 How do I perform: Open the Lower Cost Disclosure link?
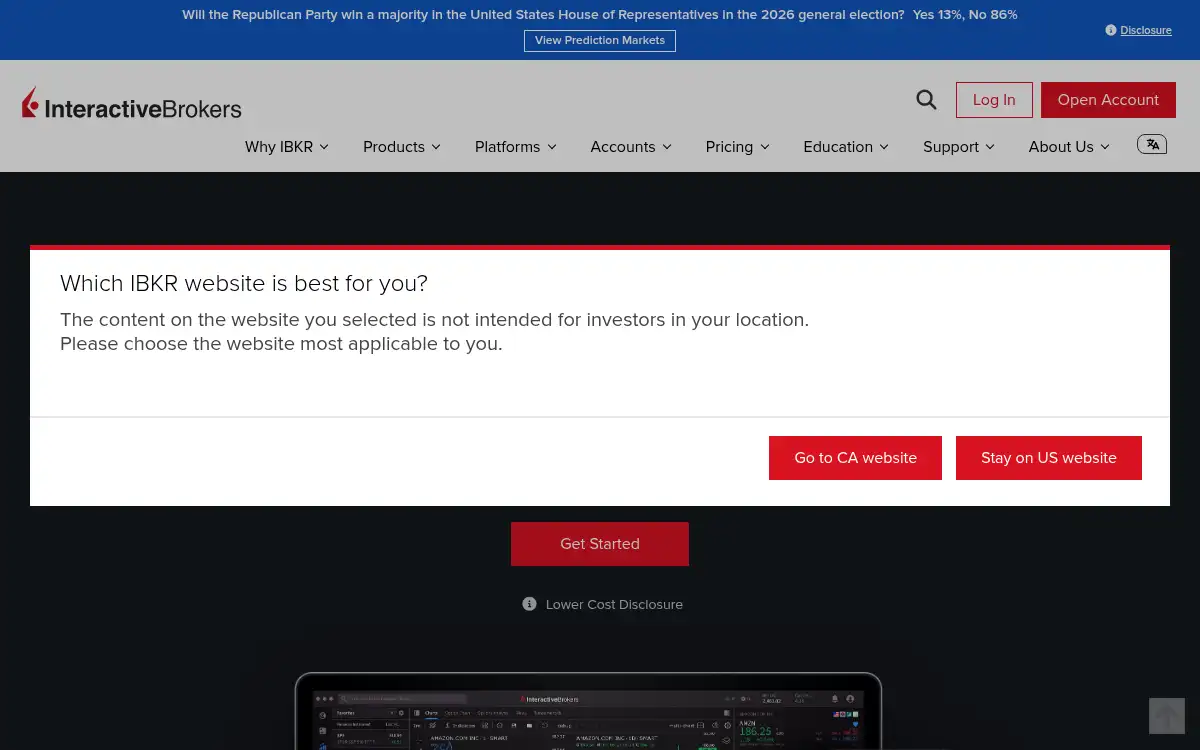pyautogui.click(x=614, y=604)
